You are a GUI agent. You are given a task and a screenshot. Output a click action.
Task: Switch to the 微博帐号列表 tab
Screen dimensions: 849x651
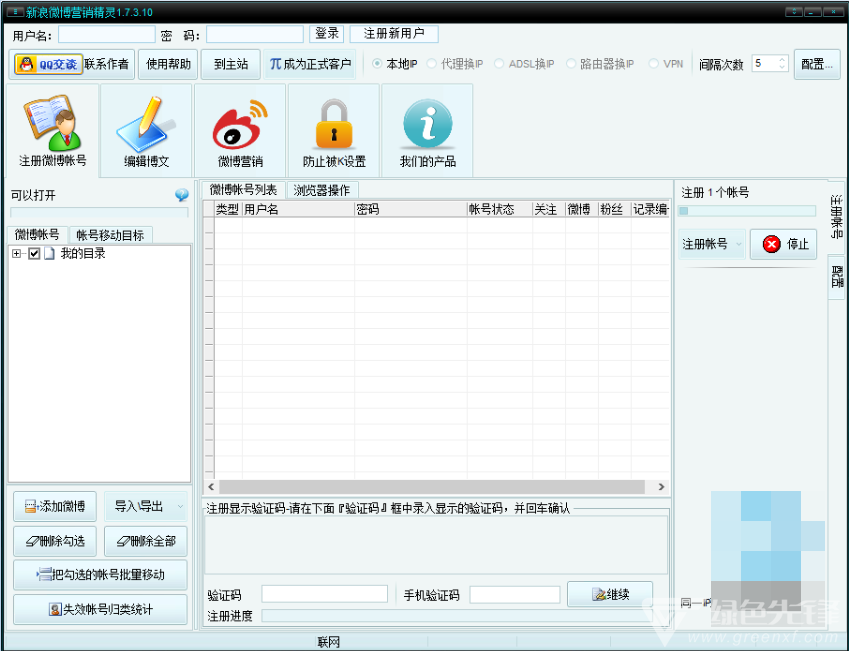[243, 190]
